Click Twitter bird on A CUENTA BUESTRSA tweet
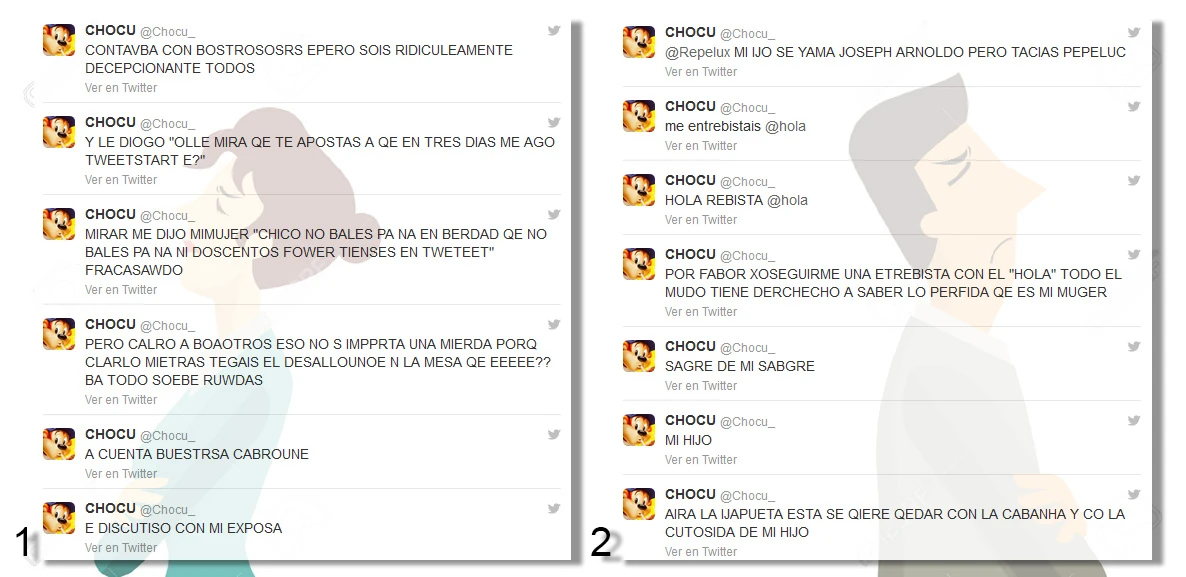Image resolution: width=1186 pixels, height=577 pixels. coord(554,434)
